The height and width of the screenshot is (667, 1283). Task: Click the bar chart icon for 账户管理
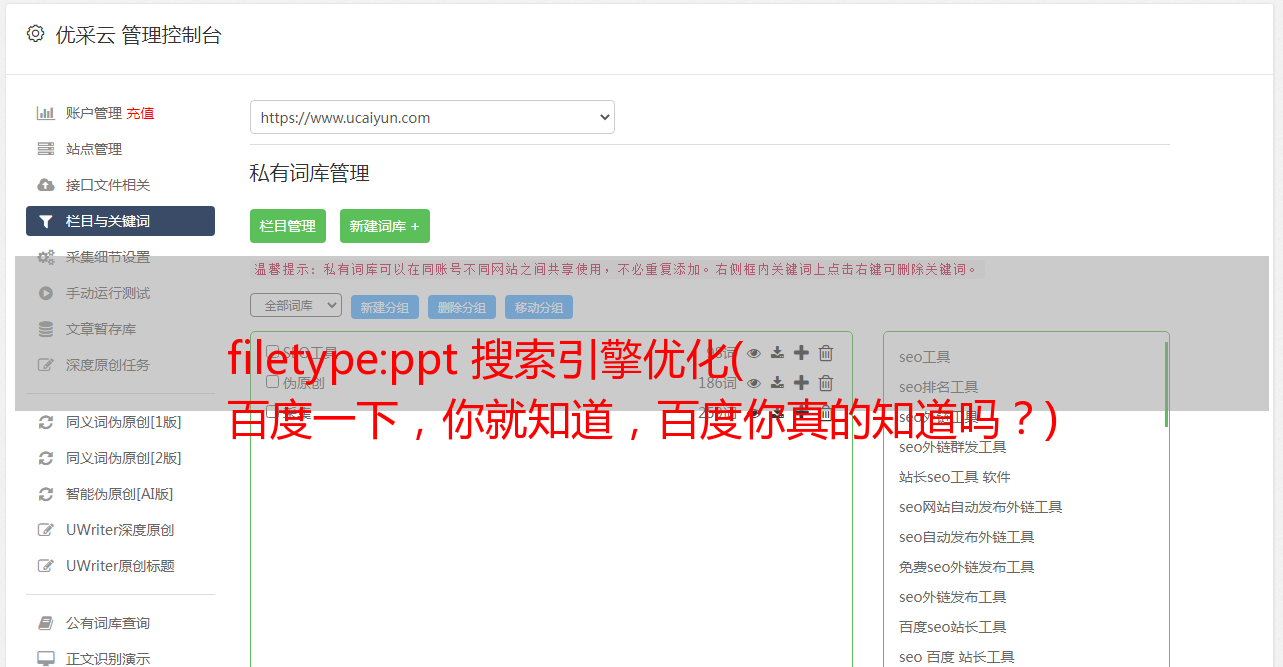45,113
